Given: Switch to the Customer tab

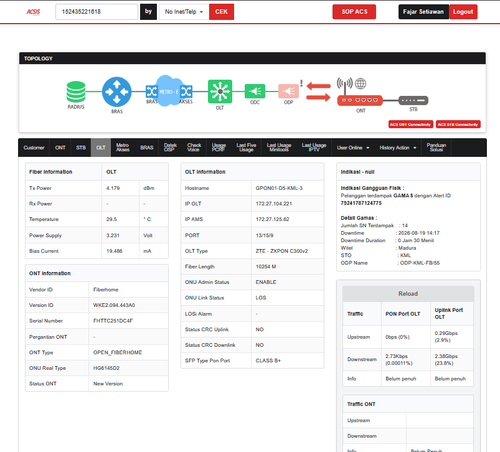Looking at the screenshot, I should pos(34,148).
